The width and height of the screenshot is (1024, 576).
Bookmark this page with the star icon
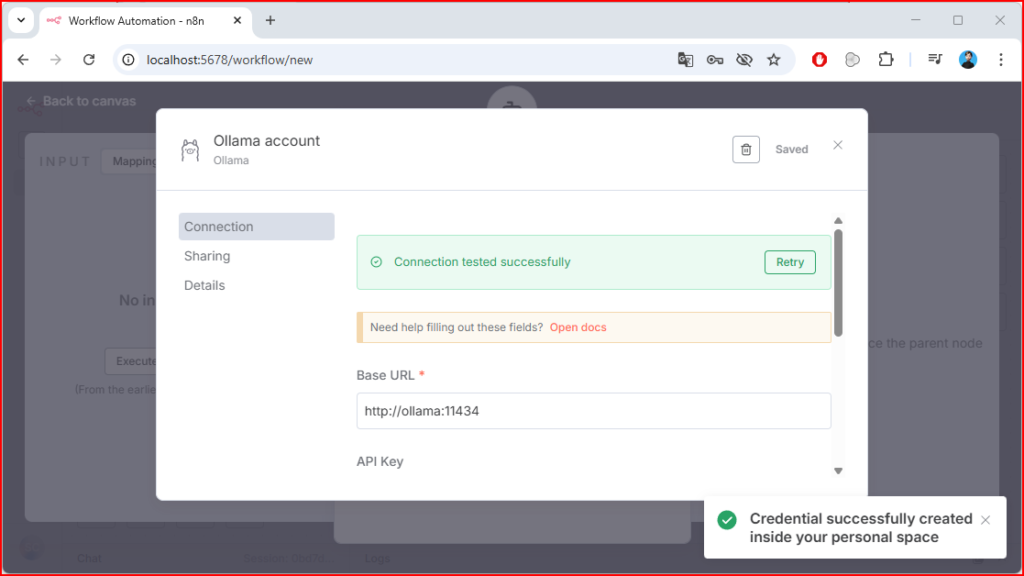tap(773, 60)
